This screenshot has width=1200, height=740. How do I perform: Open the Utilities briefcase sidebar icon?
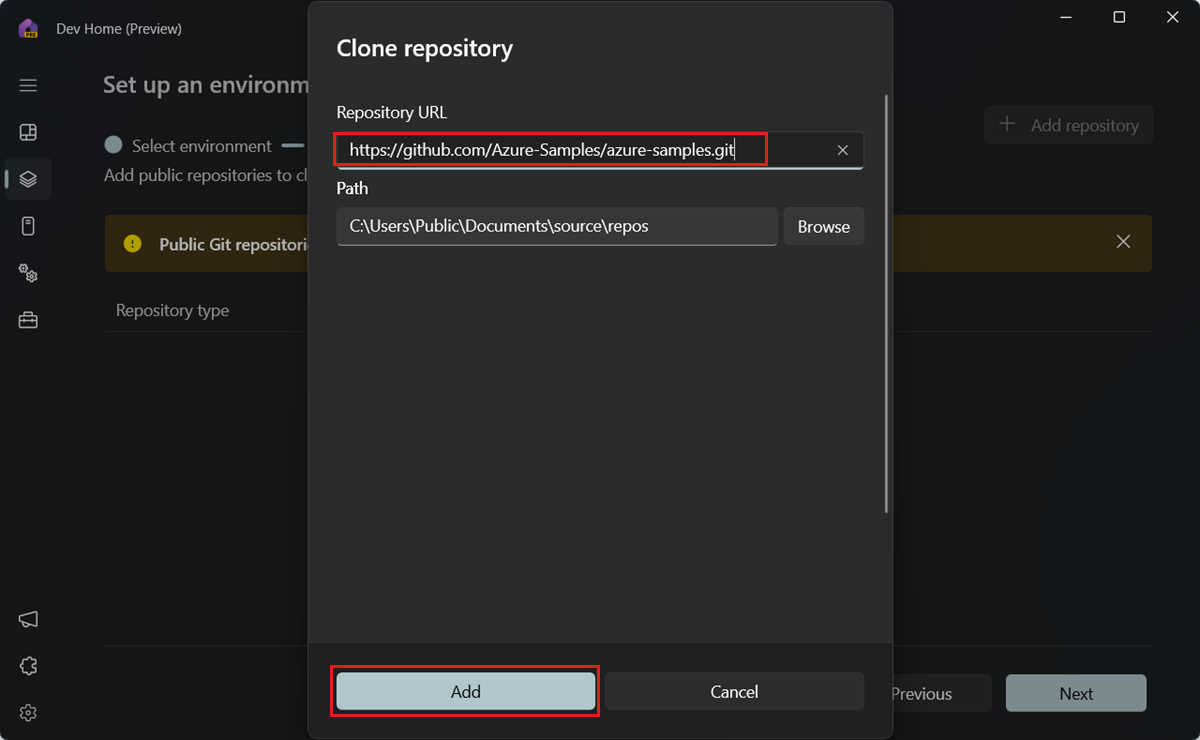click(x=28, y=320)
